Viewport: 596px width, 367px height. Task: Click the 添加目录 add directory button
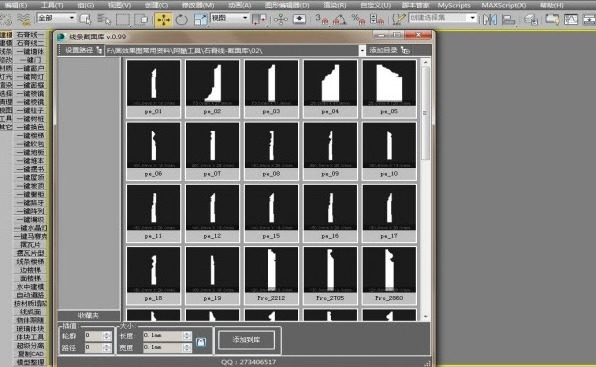389,50
